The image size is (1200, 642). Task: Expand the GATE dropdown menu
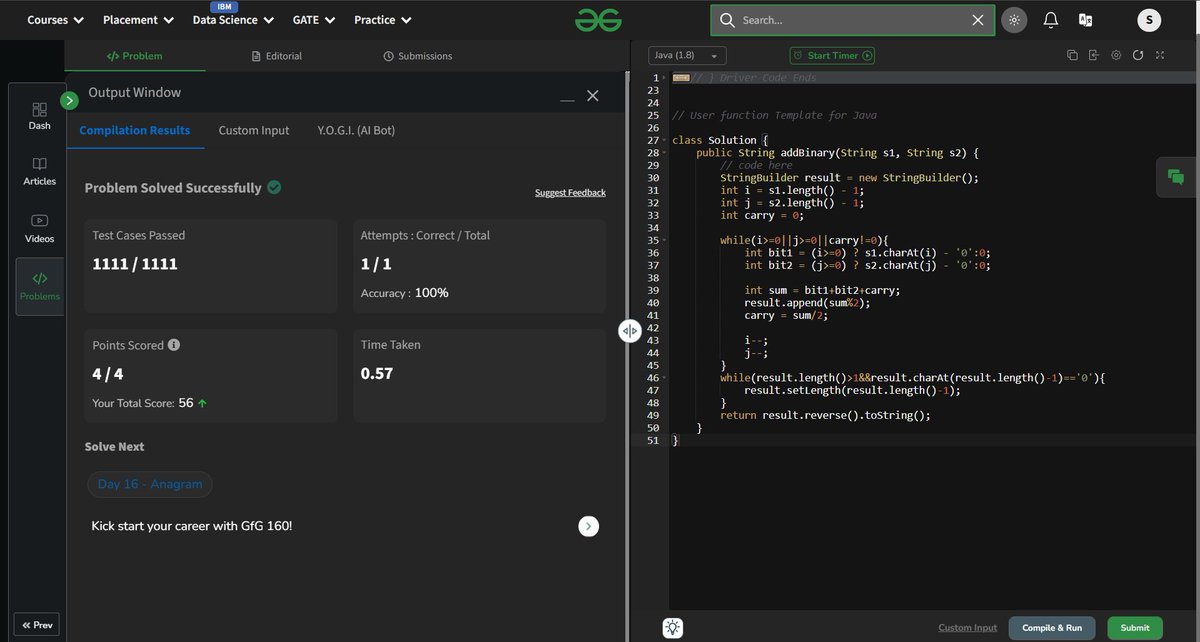click(314, 20)
